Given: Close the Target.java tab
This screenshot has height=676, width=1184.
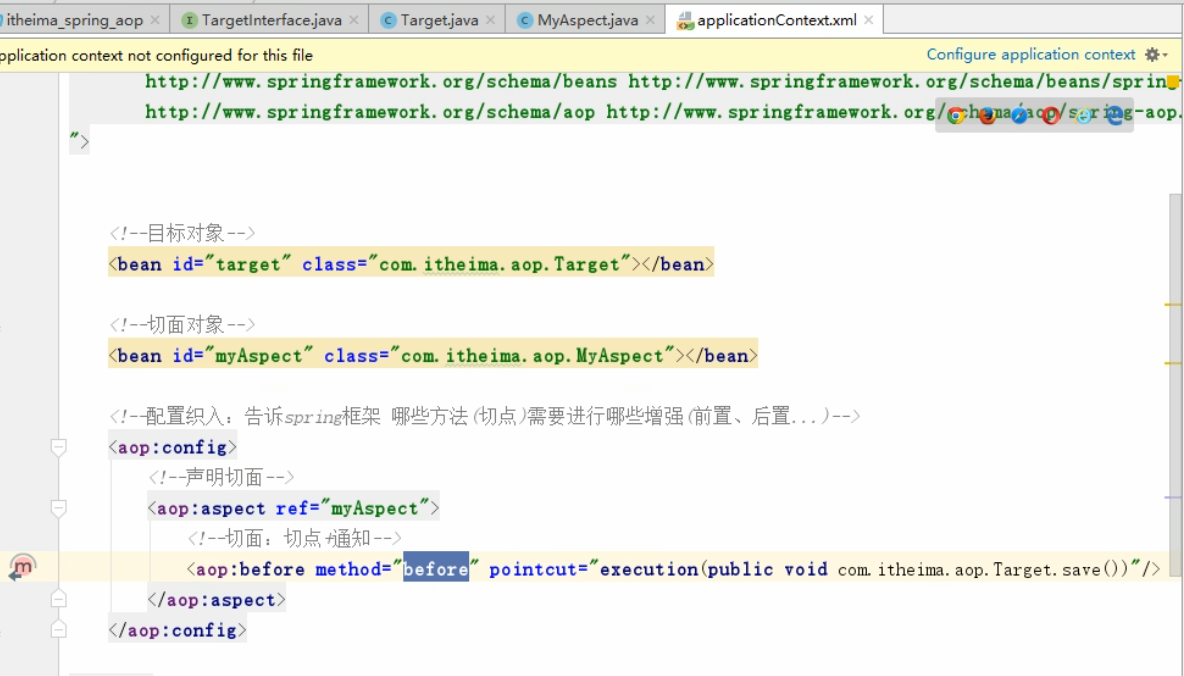Looking at the screenshot, I should coord(490,20).
